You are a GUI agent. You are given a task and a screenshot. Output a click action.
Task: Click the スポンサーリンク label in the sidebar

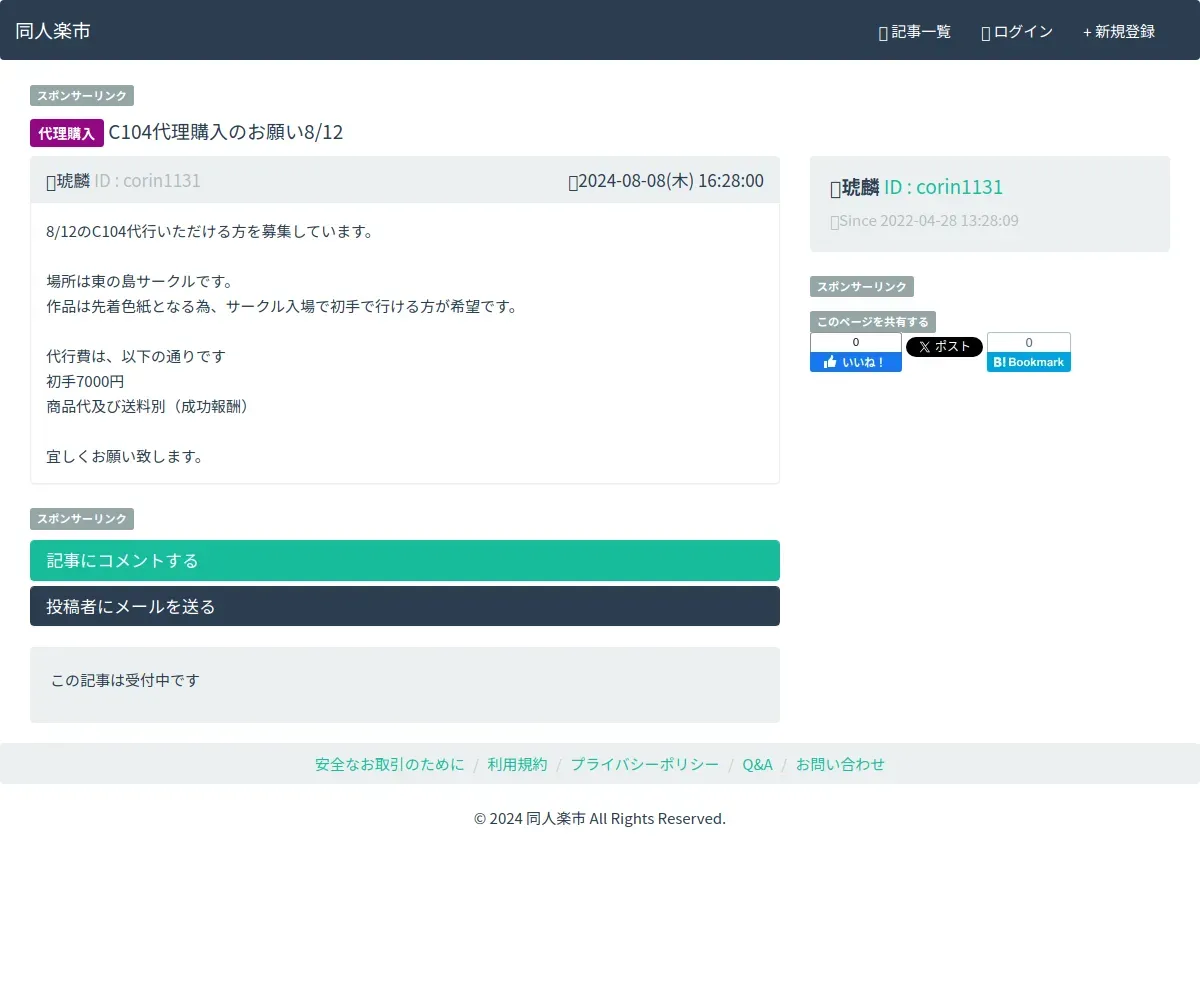(x=862, y=287)
